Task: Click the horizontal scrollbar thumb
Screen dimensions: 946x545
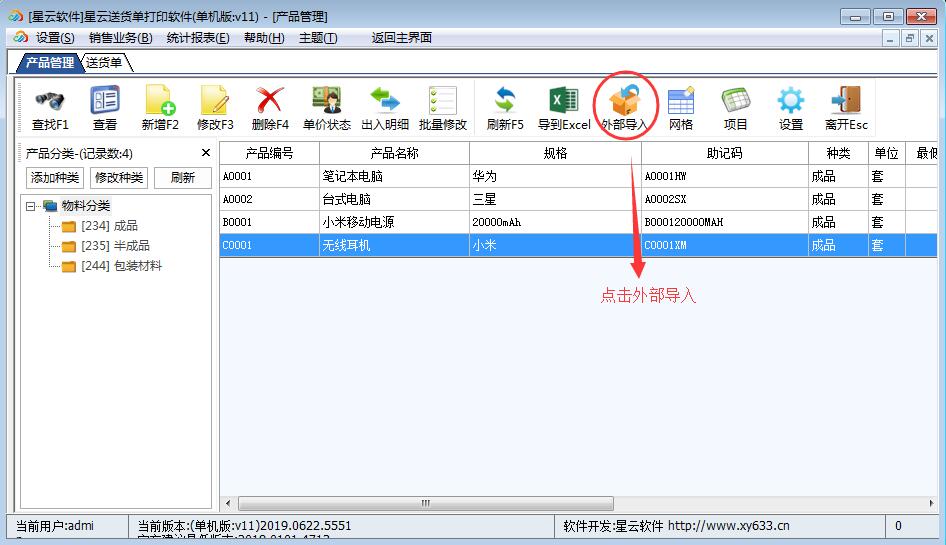Action: tap(426, 503)
